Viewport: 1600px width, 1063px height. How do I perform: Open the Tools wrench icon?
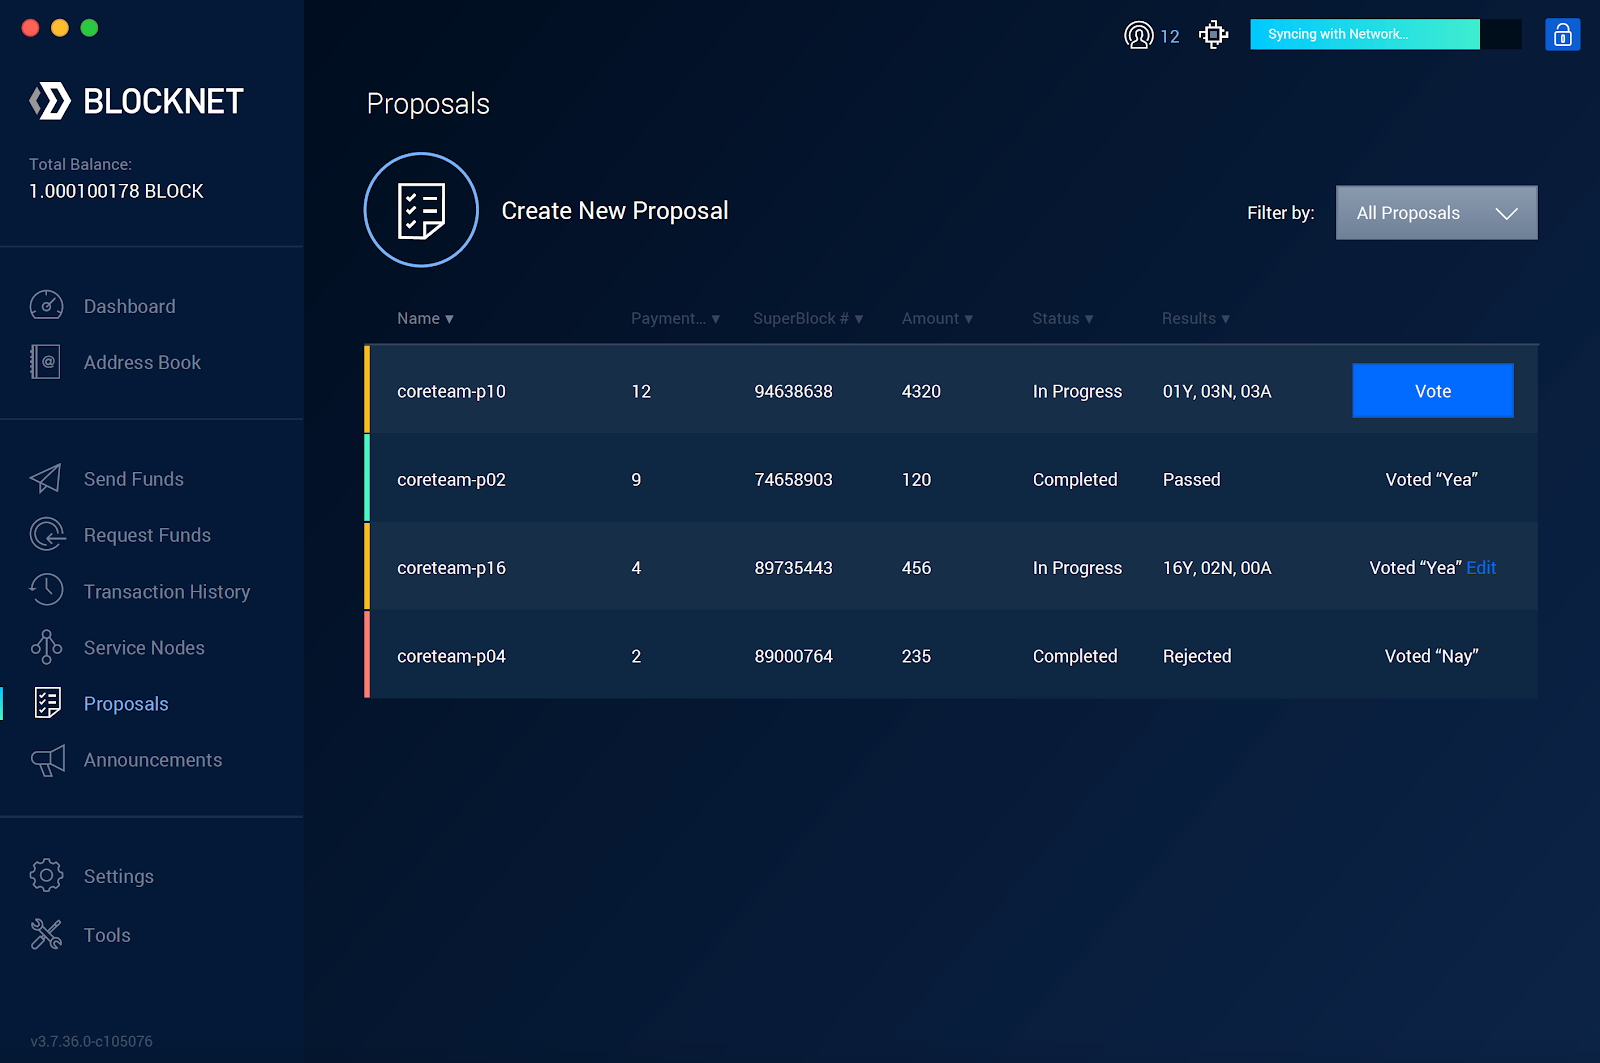(46, 934)
